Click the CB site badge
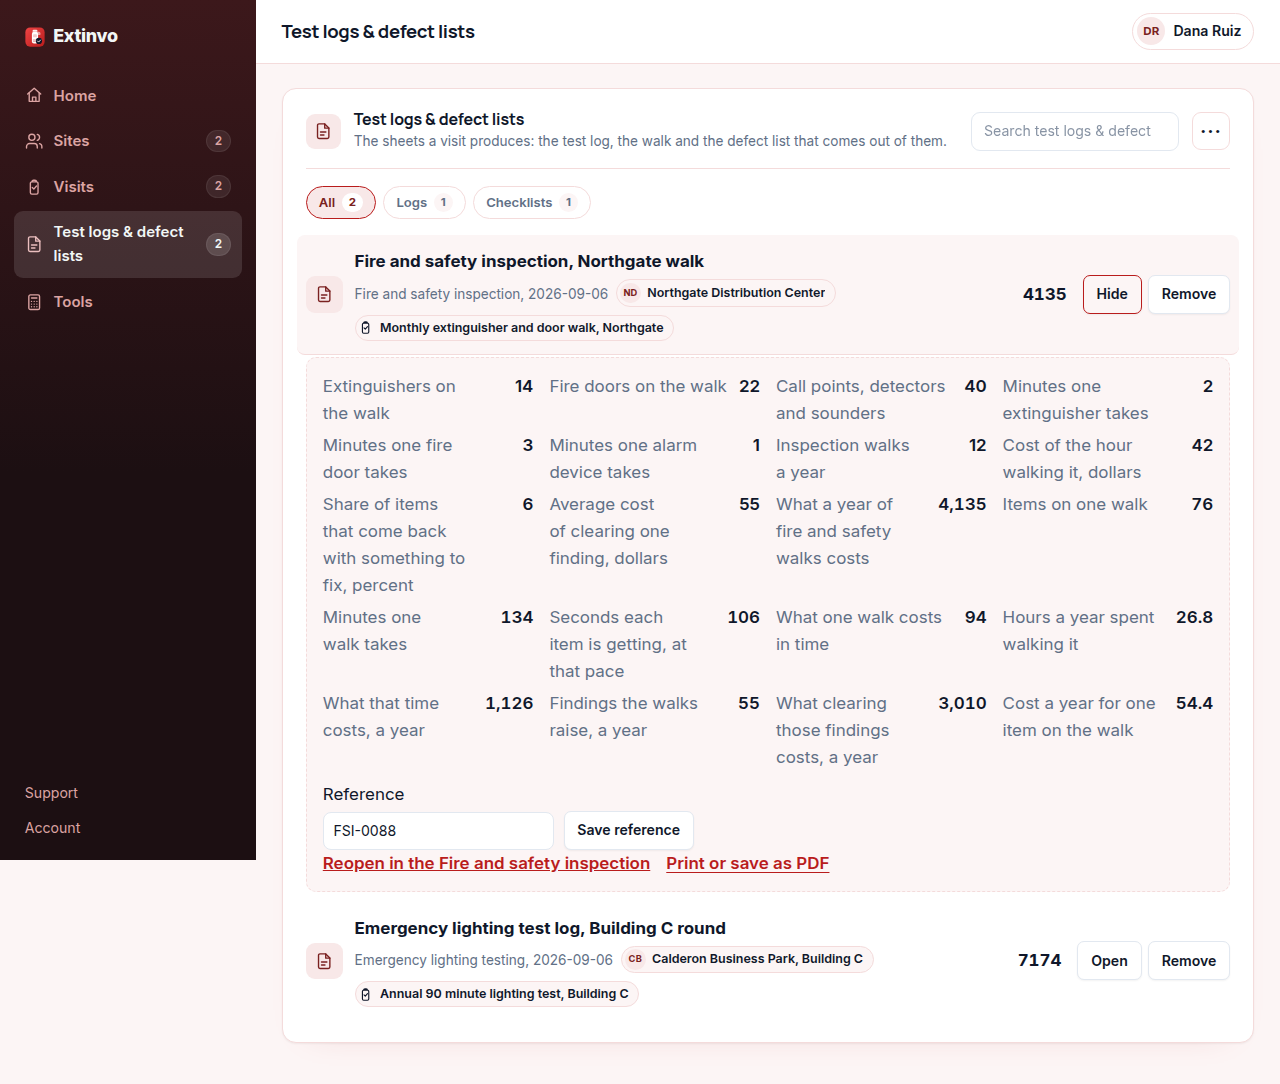Viewport: 1280px width, 1084px height. [635, 959]
